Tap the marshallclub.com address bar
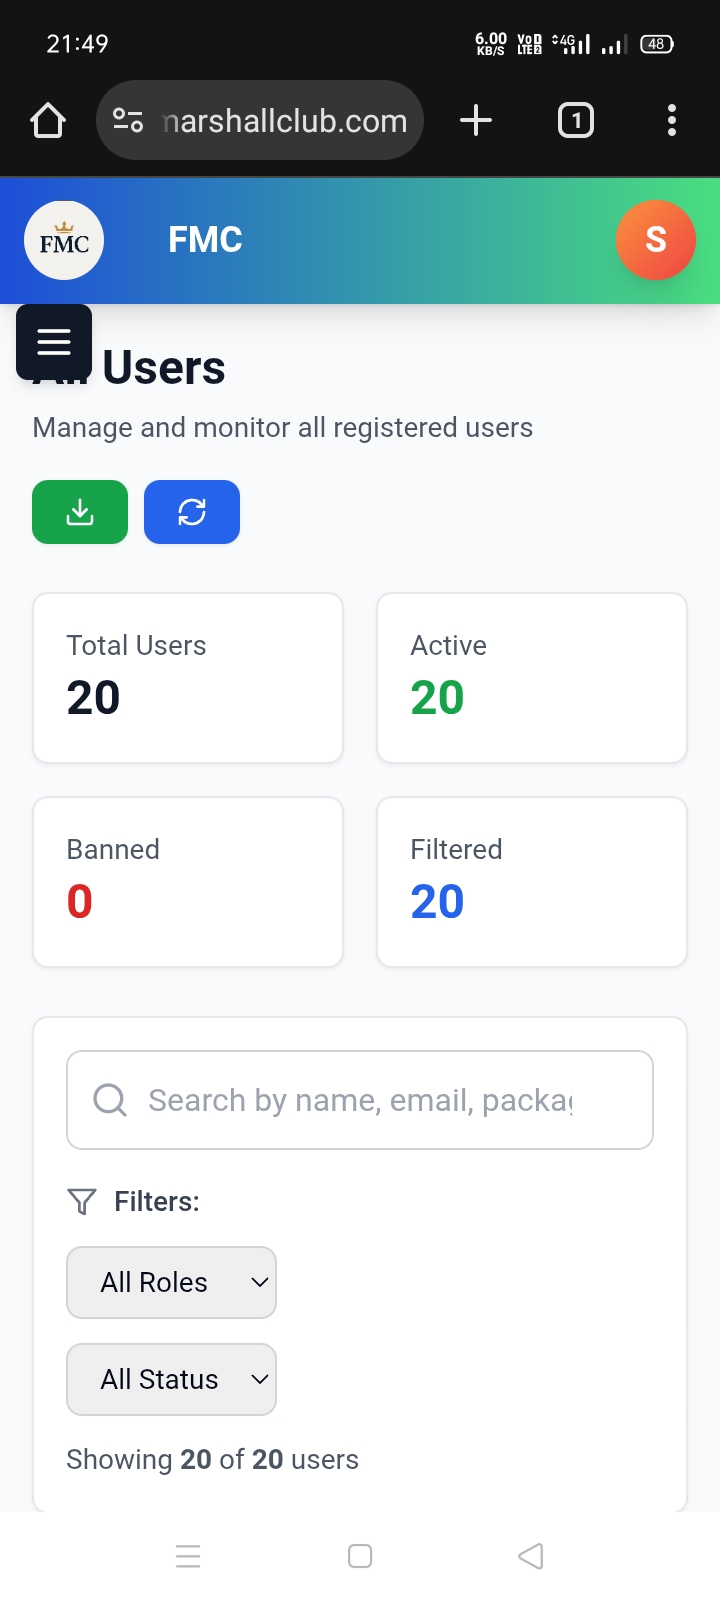The image size is (720, 1600). coord(285,121)
